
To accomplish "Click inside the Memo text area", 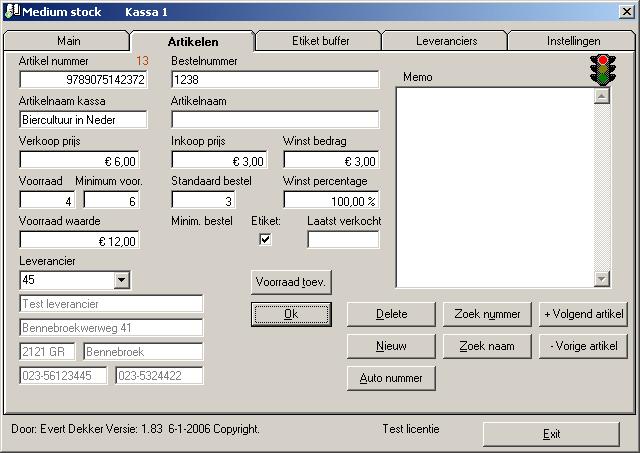I will 495,187.
